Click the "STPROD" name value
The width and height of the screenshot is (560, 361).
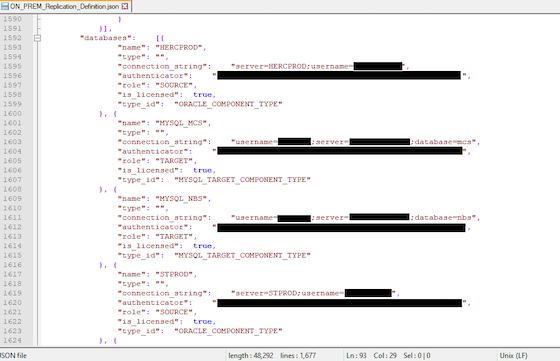click(174, 274)
